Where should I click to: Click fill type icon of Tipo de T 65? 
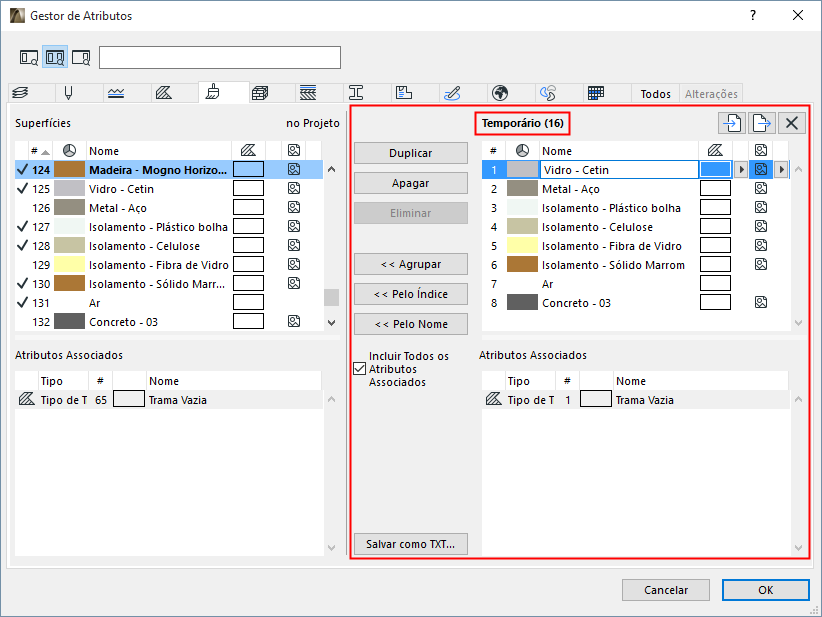(27, 399)
